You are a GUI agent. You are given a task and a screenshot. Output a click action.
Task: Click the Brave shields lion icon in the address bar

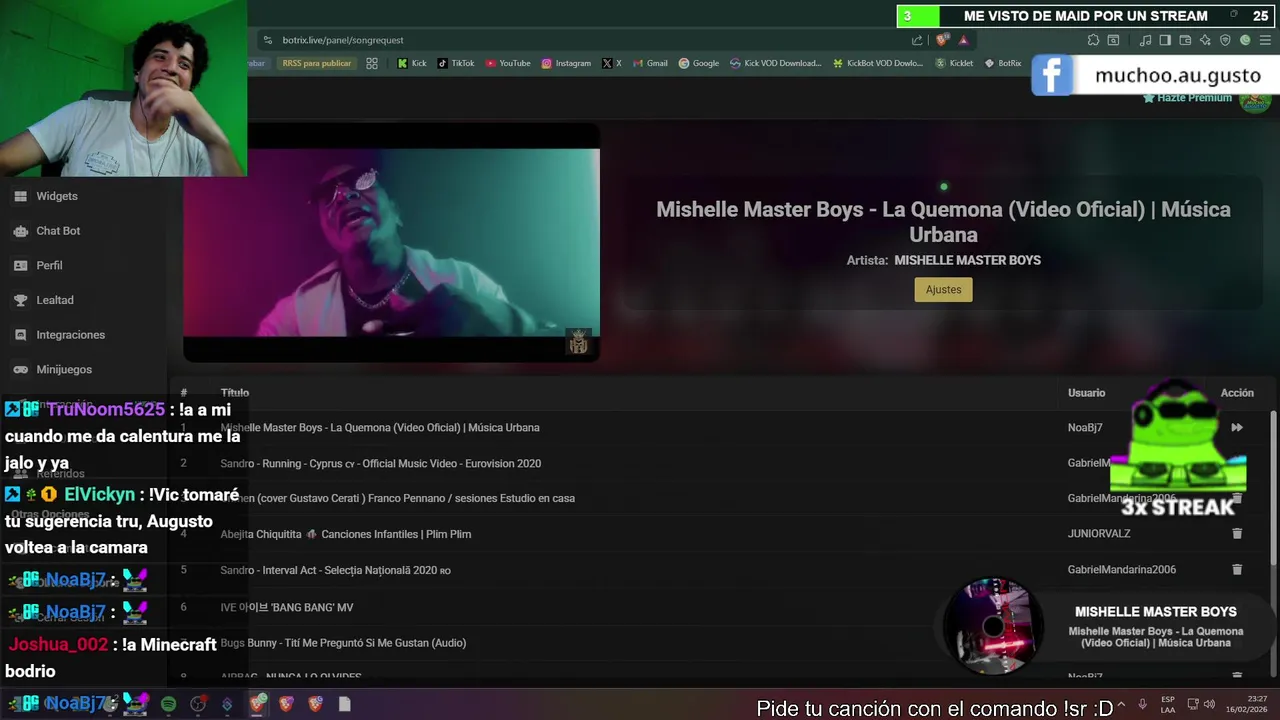[x=942, y=40]
